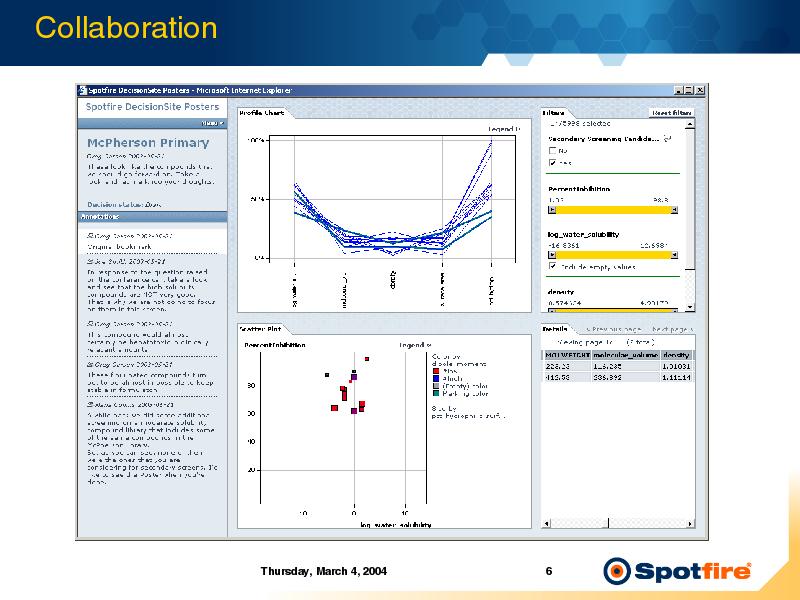Click the Reset filters button
Screen dimensions: 800x600
coord(671,113)
